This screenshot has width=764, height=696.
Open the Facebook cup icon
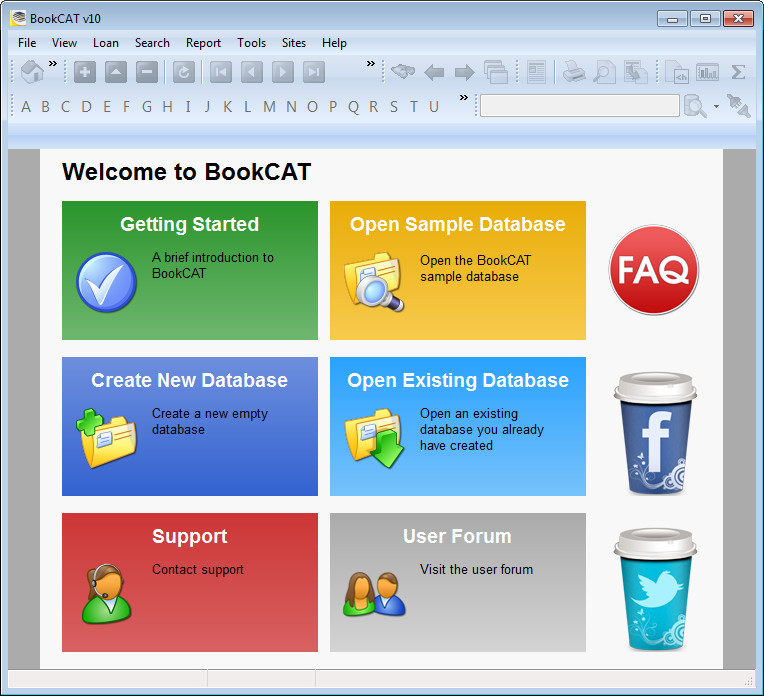tap(655, 433)
